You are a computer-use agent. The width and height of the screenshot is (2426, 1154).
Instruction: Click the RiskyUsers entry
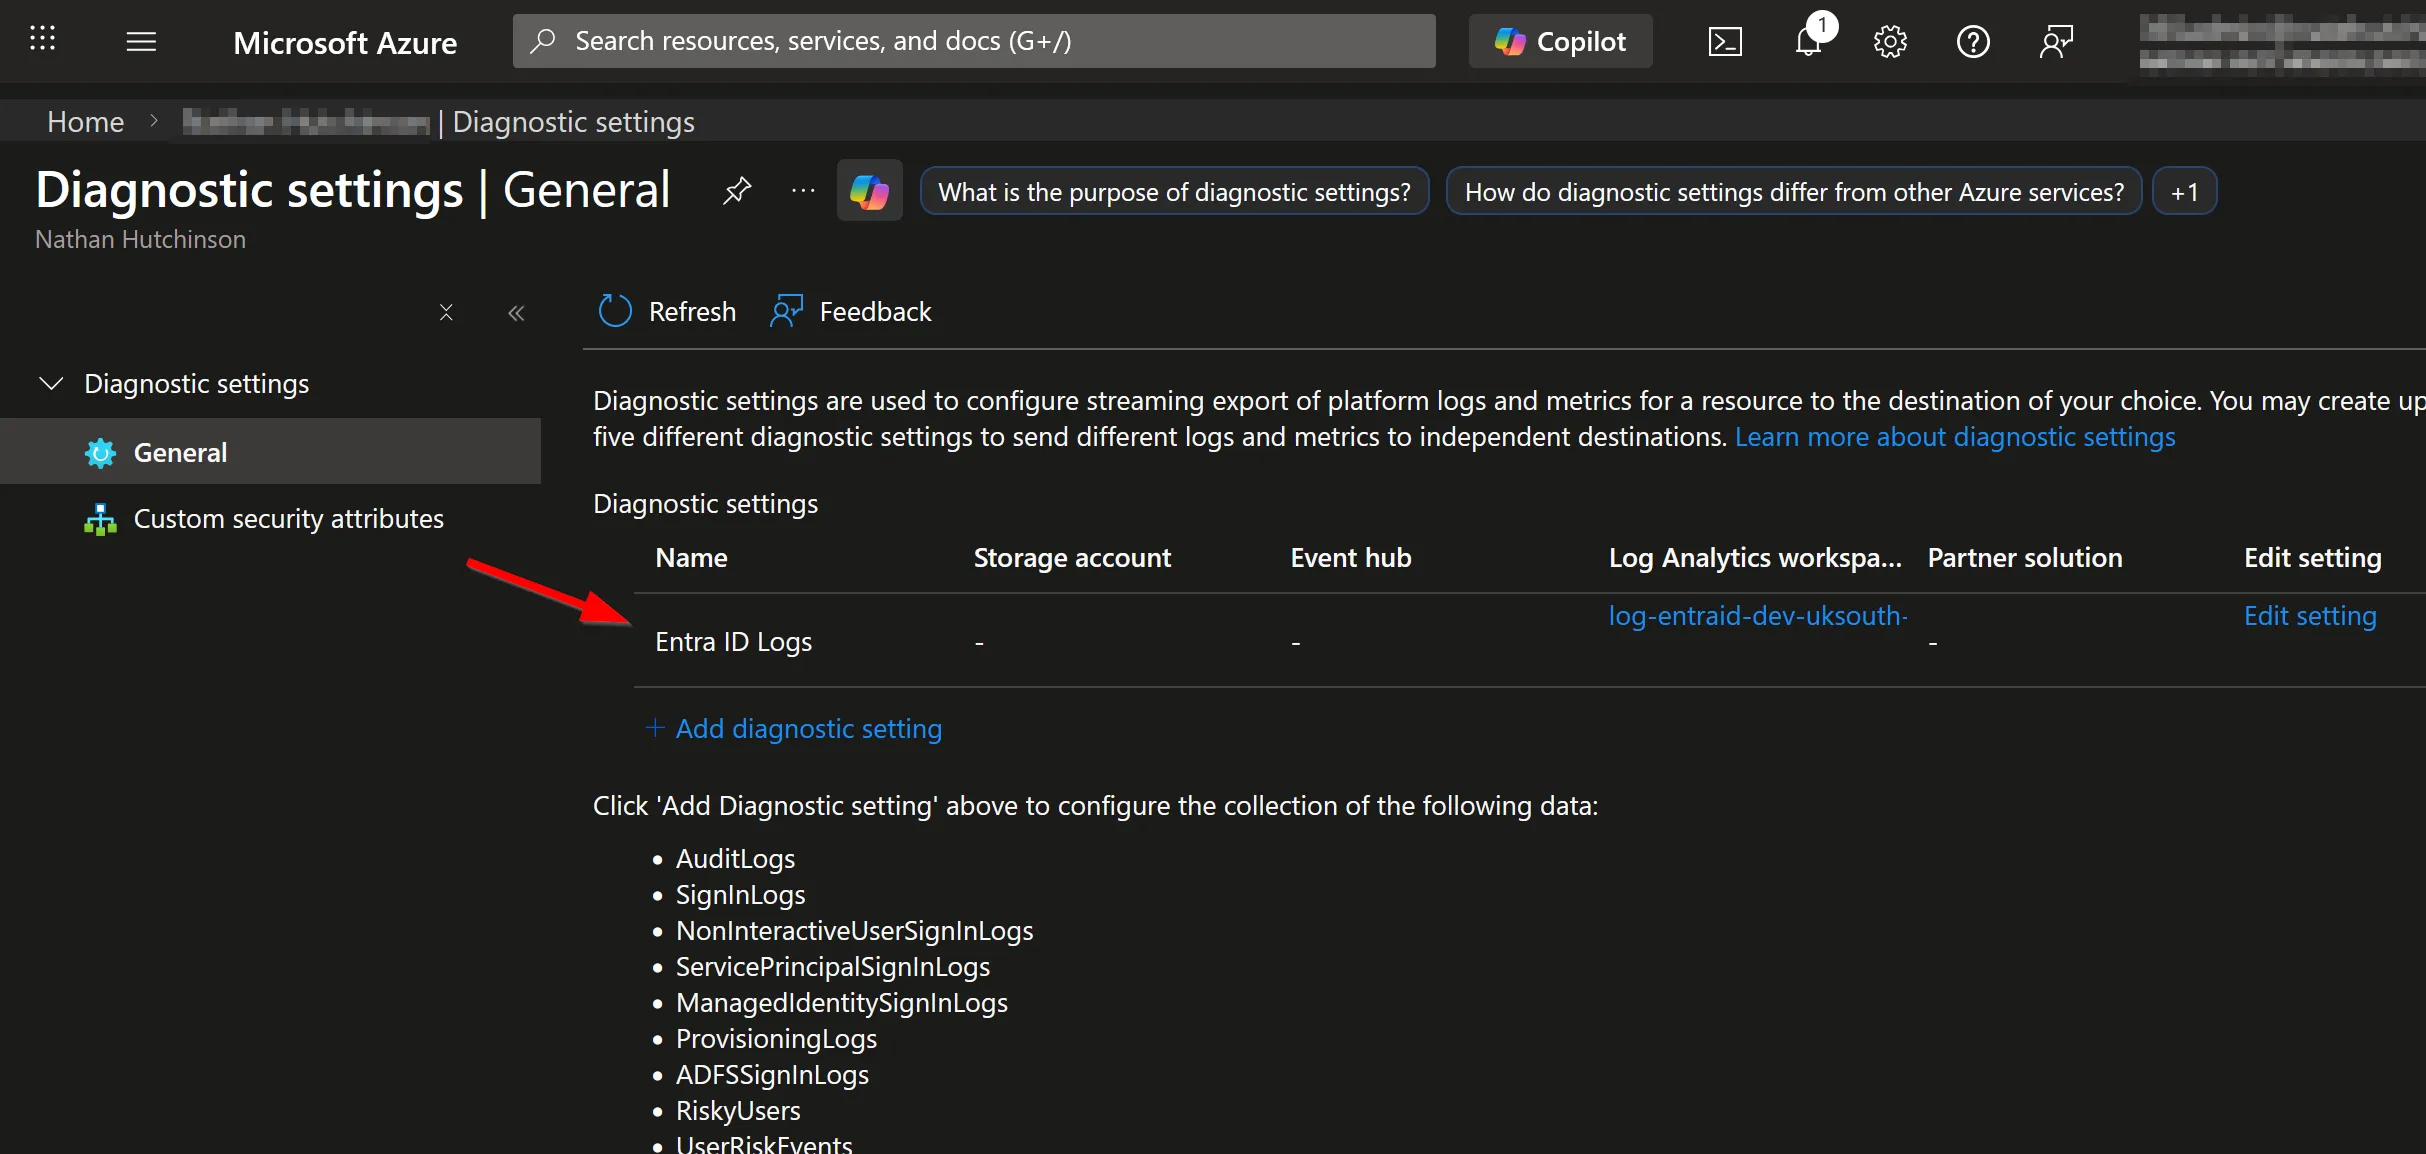click(738, 1111)
